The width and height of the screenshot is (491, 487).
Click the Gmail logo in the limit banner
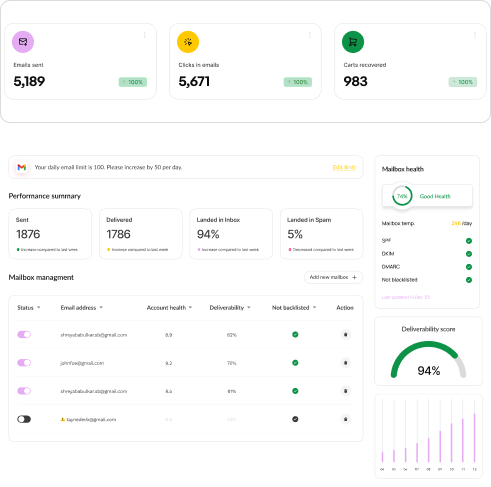pyautogui.click(x=22, y=167)
